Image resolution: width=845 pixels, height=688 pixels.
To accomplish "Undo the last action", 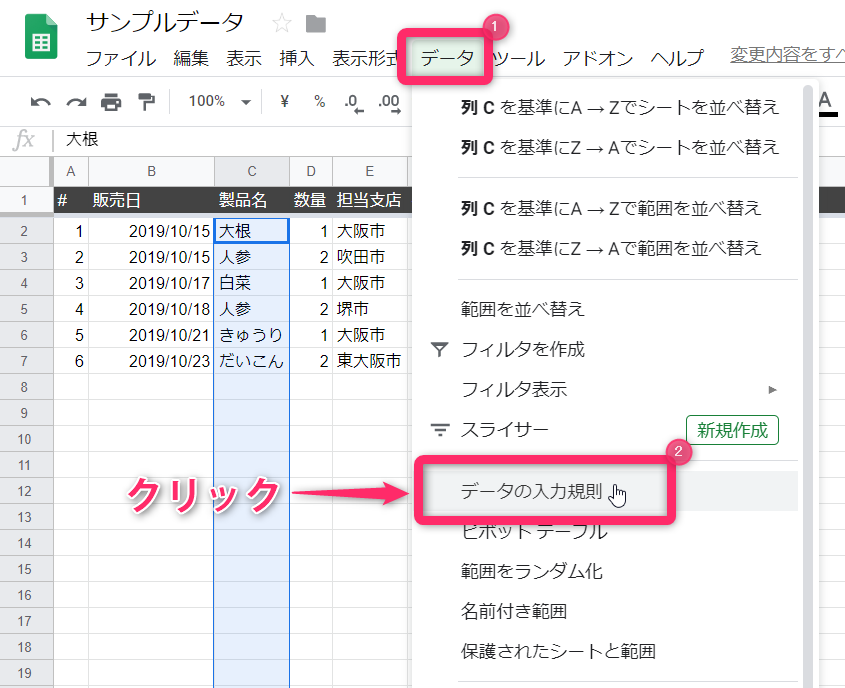I will [x=40, y=102].
